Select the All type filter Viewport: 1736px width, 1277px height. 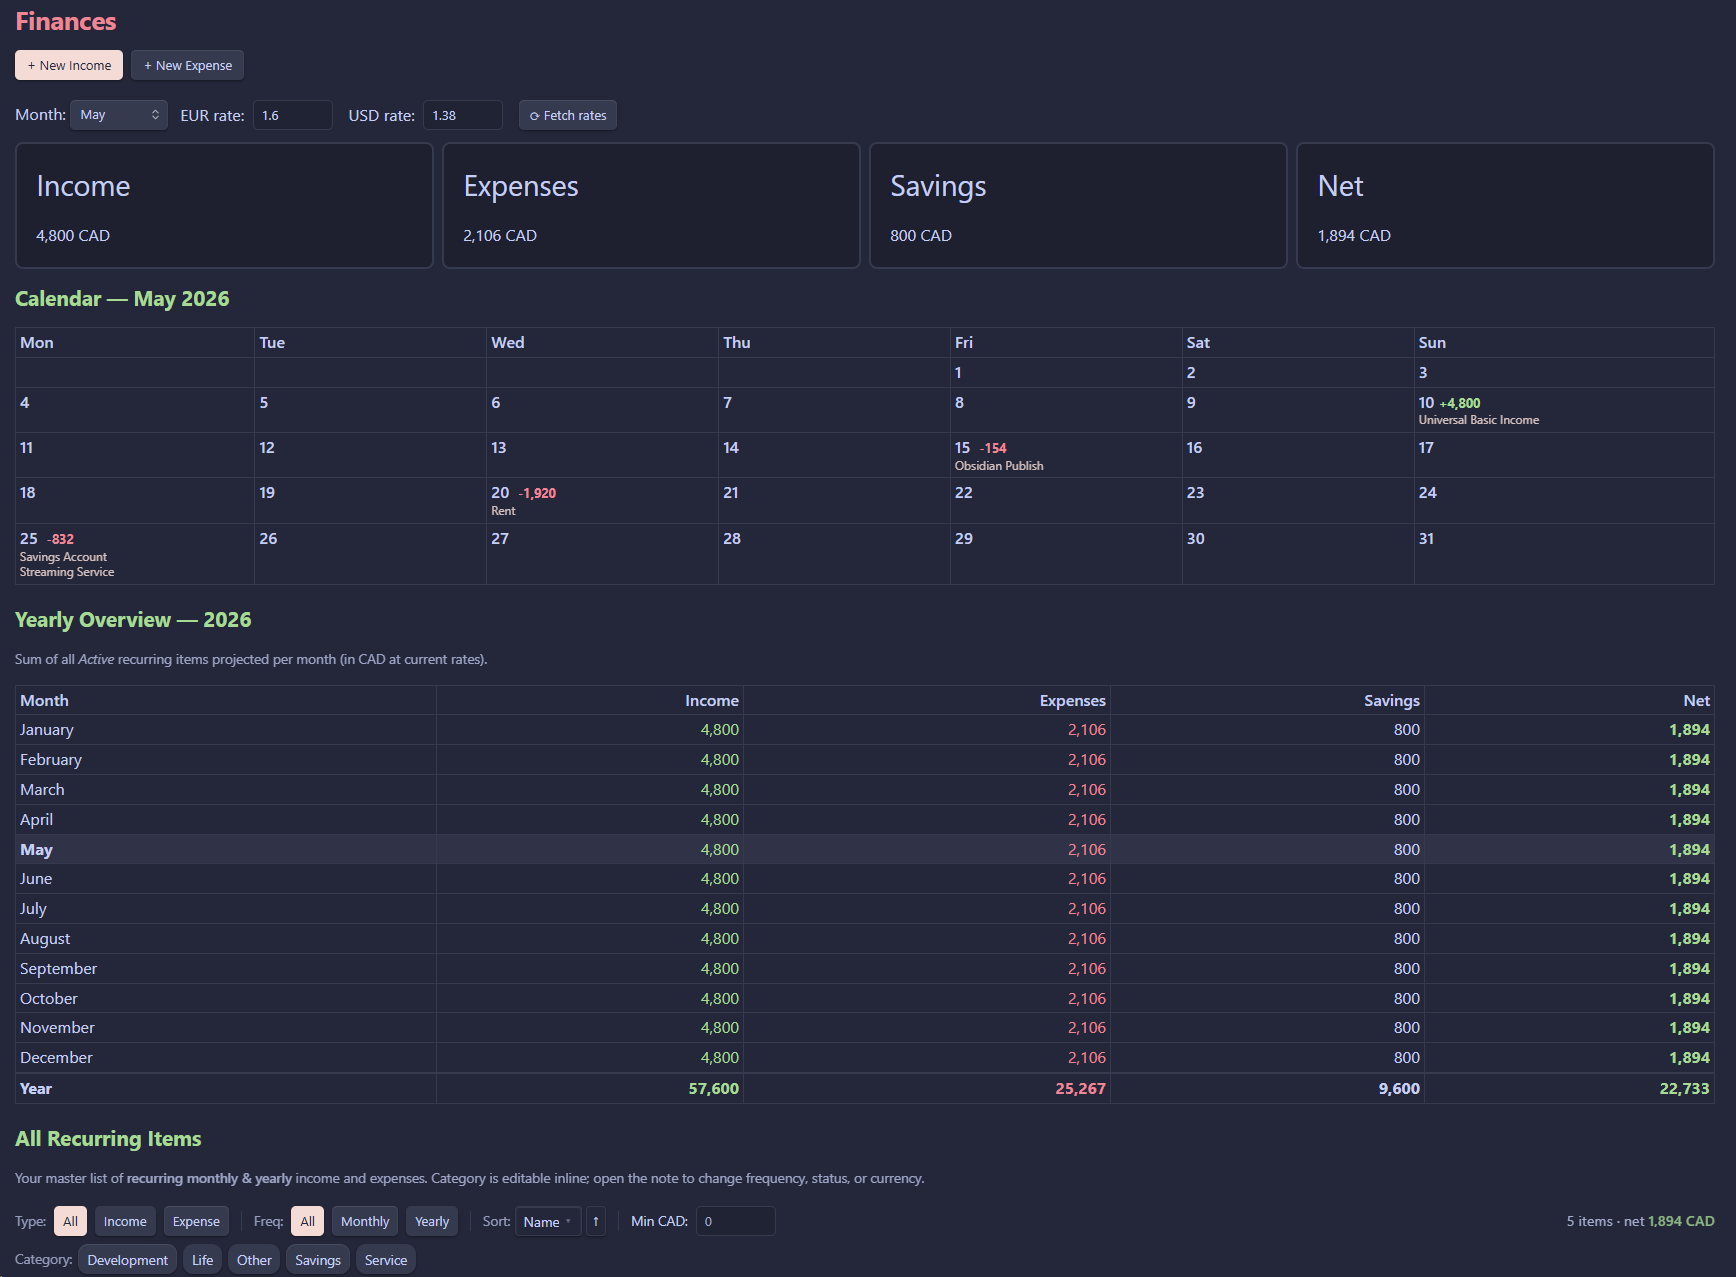click(x=70, y=1221)
